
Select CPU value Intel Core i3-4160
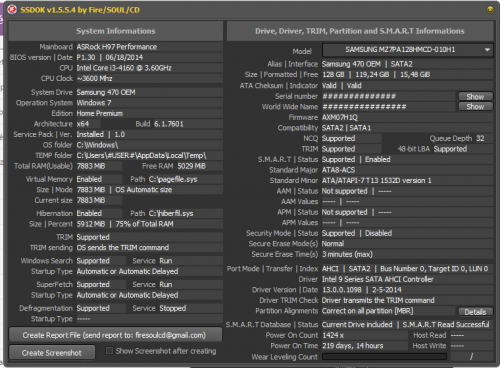pyautogui.click(x=124, y=68)
